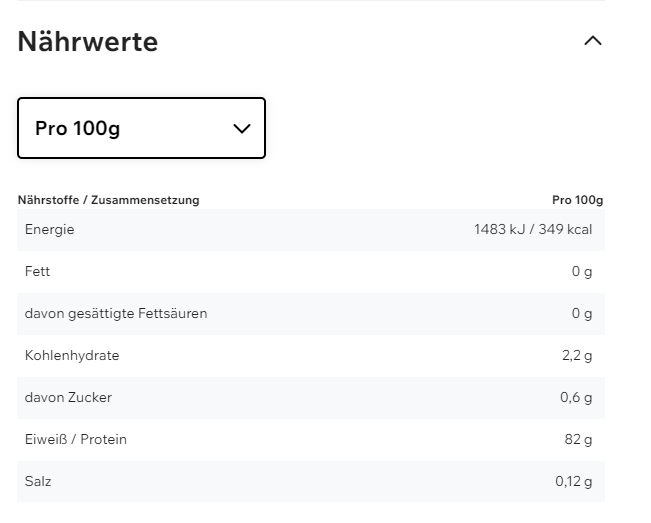Image resolution: width=651 pixels, height=523 pixels.
Task: Select the Energie row label
Action: pyautogui.click(x=50, y=230)
